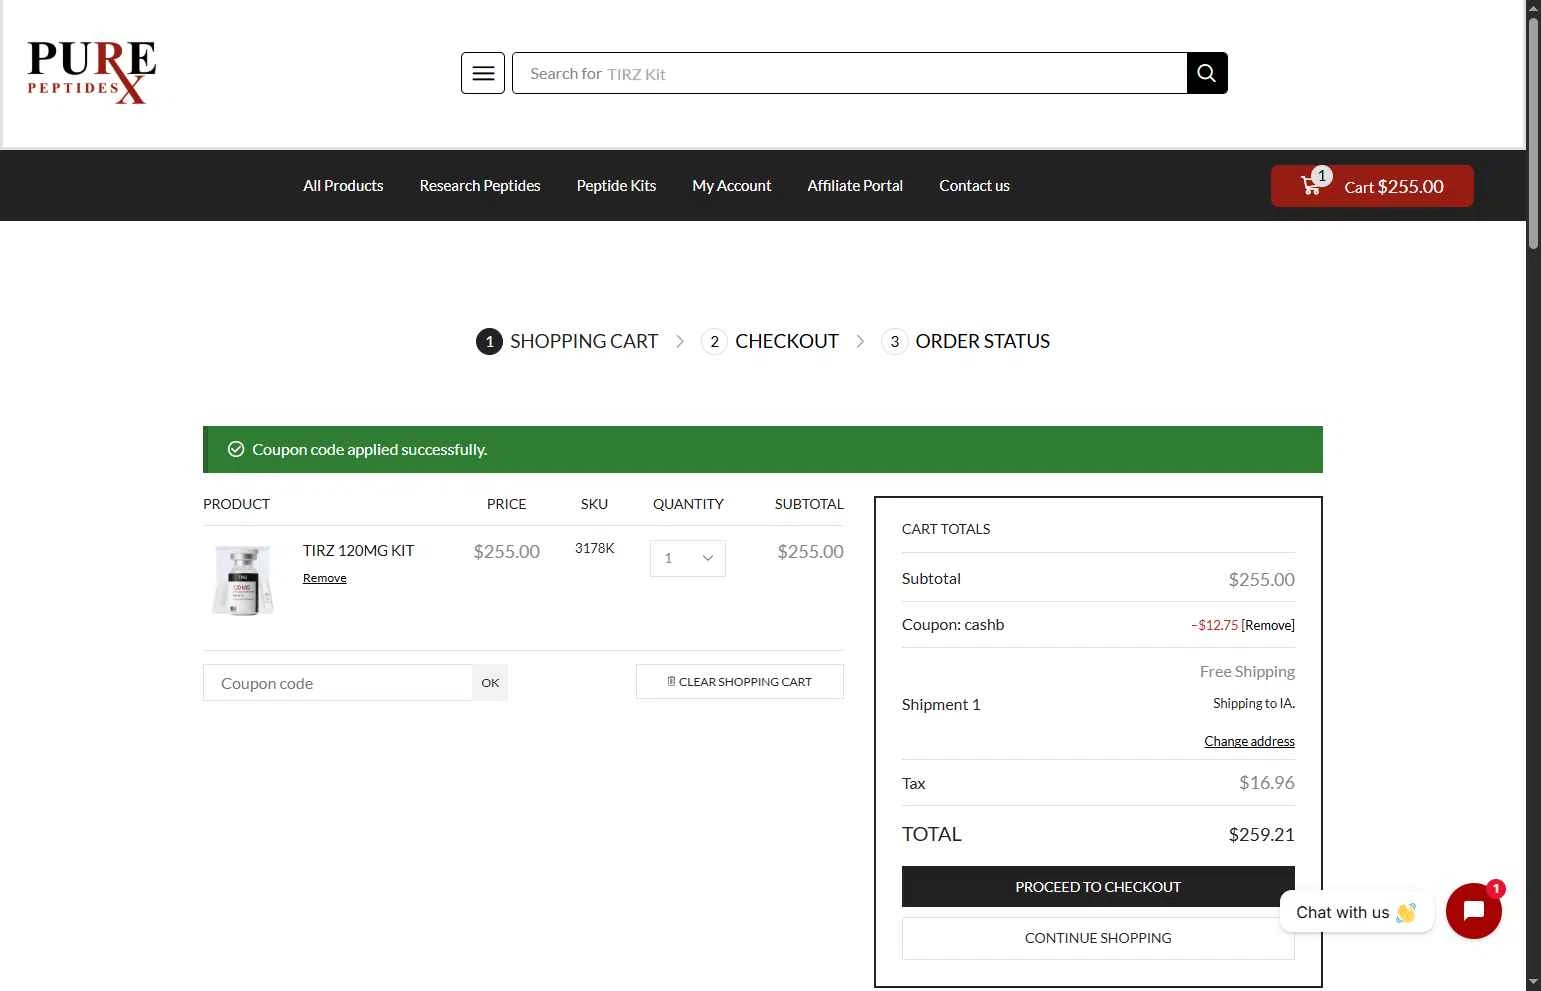The height and width of the screenshot is (991, 1541).
Task: Remove the cashb coupon
Action: 1268,625
